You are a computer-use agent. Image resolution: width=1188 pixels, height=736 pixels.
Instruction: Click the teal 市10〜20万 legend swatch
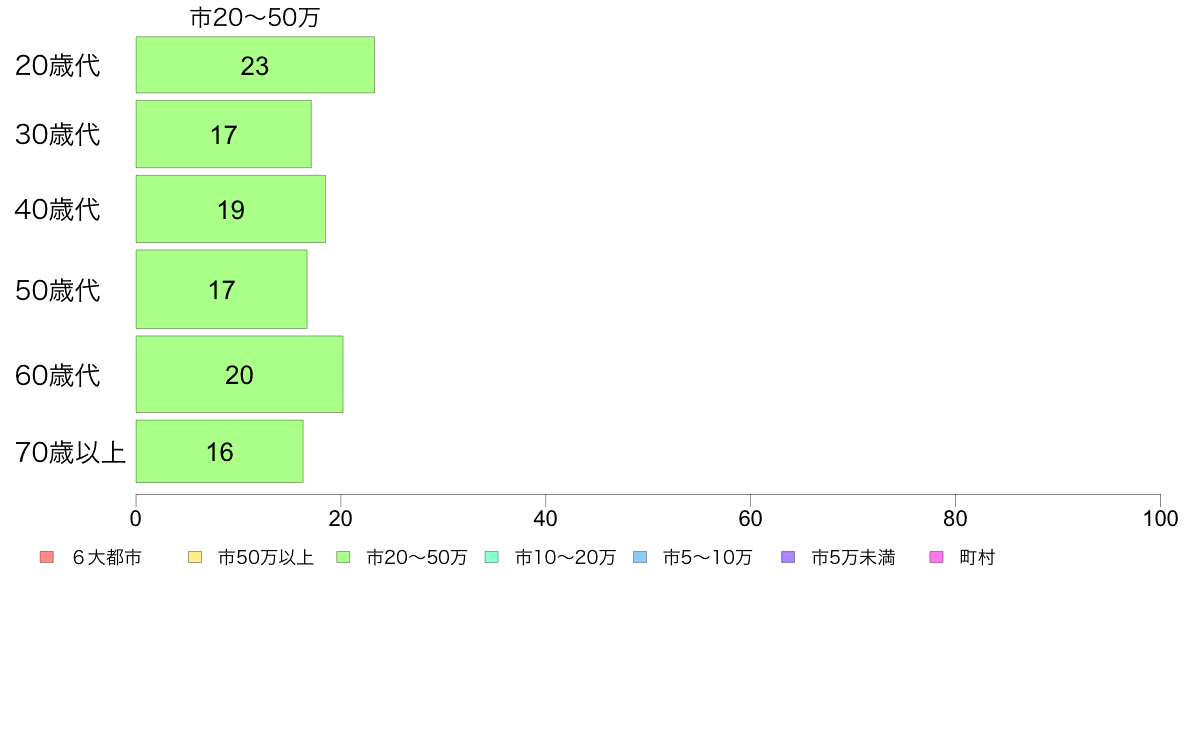(x=492, y=557)
